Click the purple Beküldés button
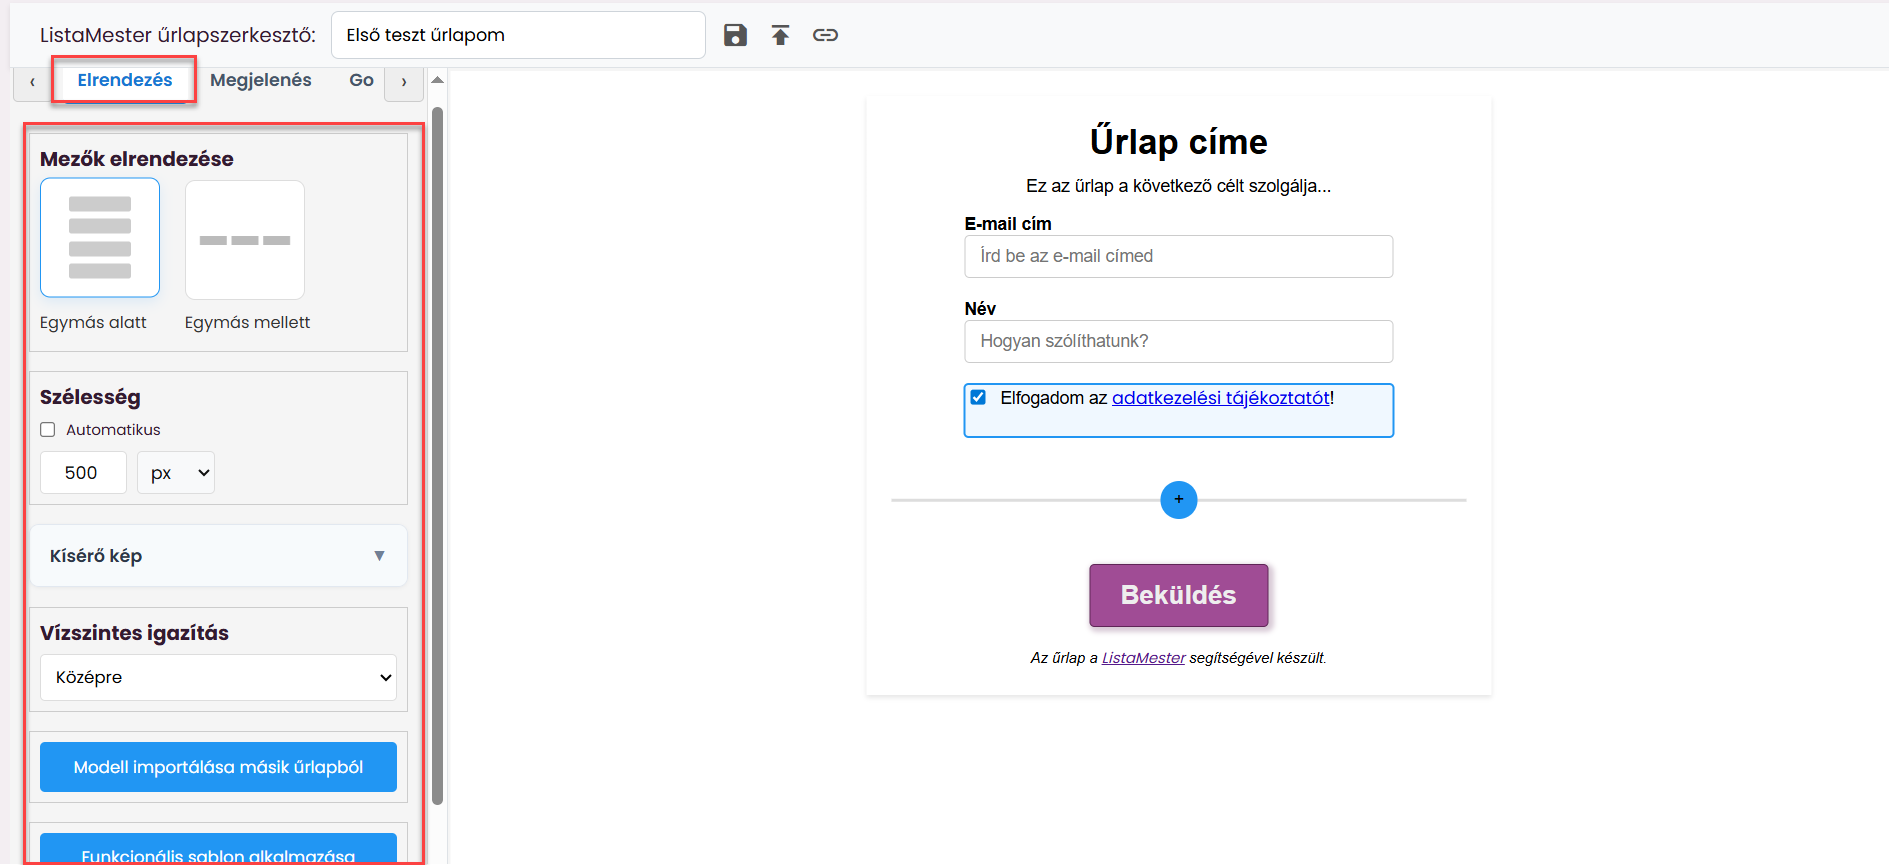 1178,595
